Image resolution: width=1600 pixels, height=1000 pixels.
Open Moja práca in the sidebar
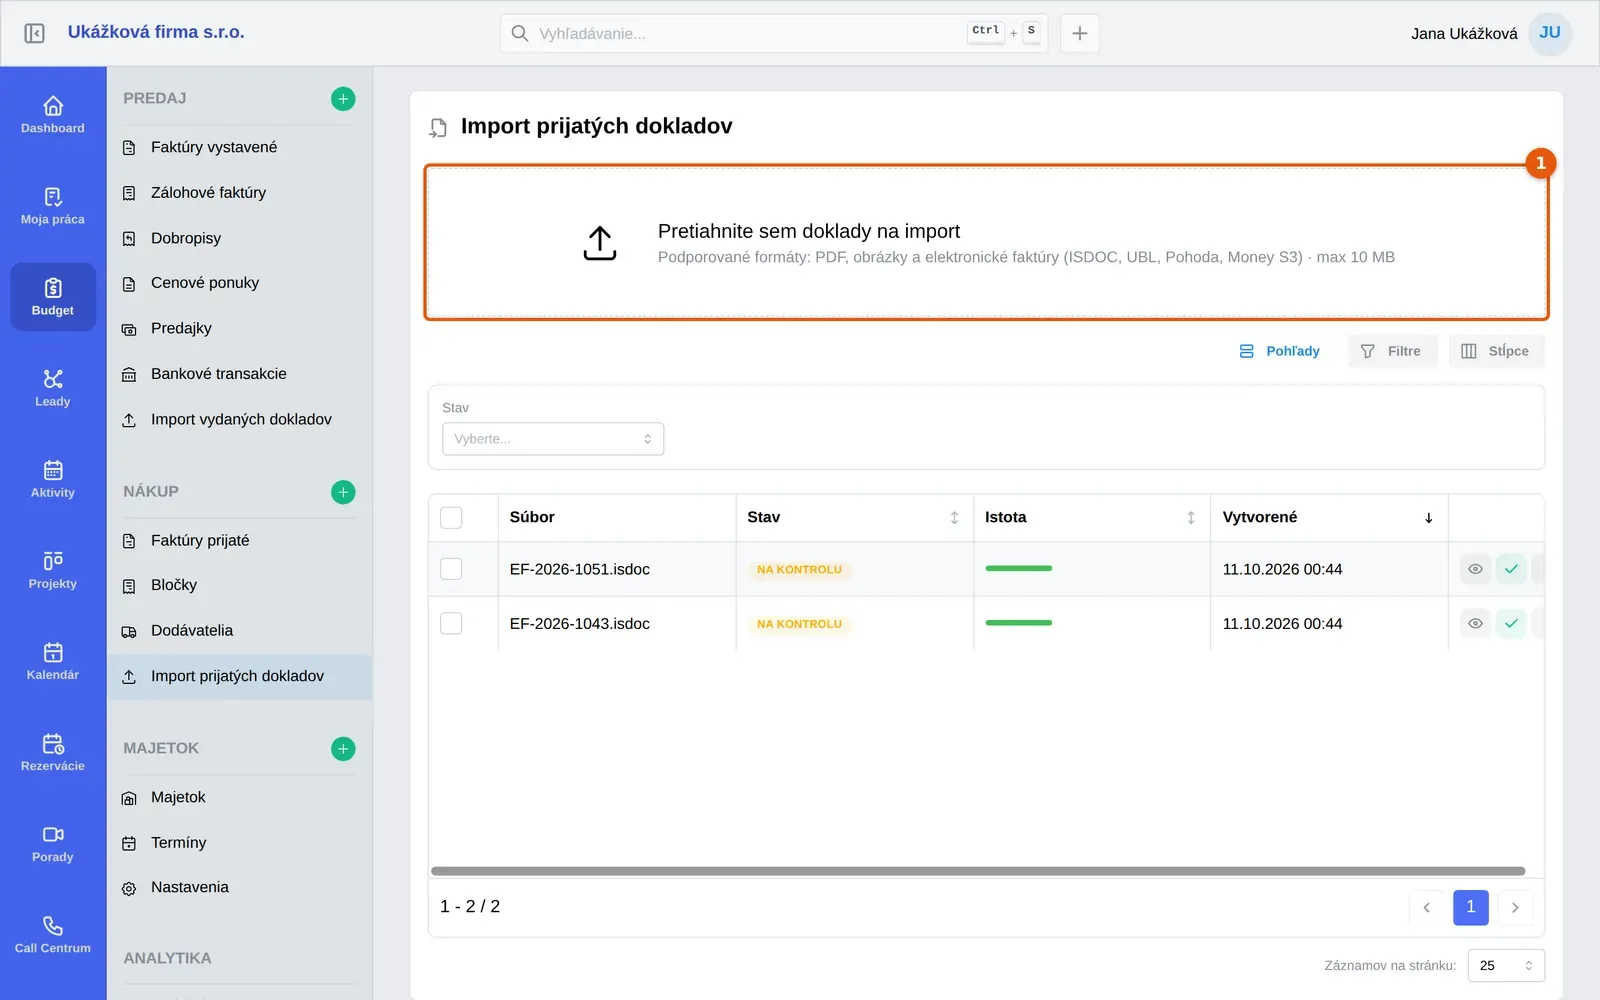click(53, 206)
